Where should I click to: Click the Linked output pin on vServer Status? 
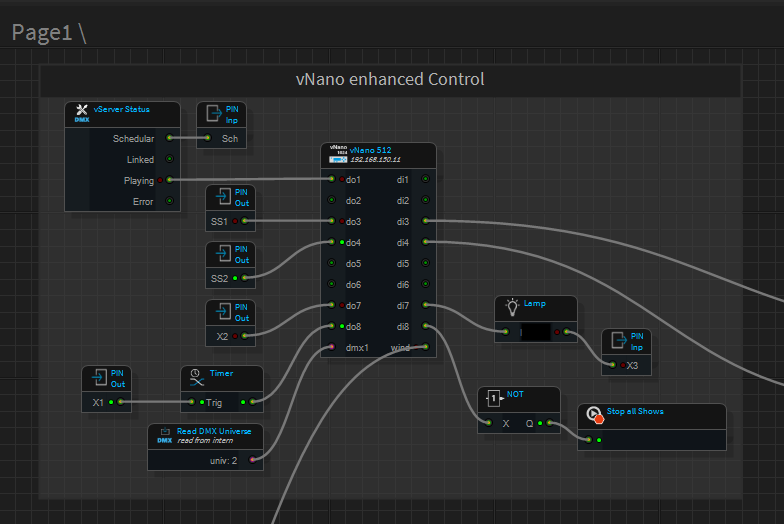coord(169,159)
